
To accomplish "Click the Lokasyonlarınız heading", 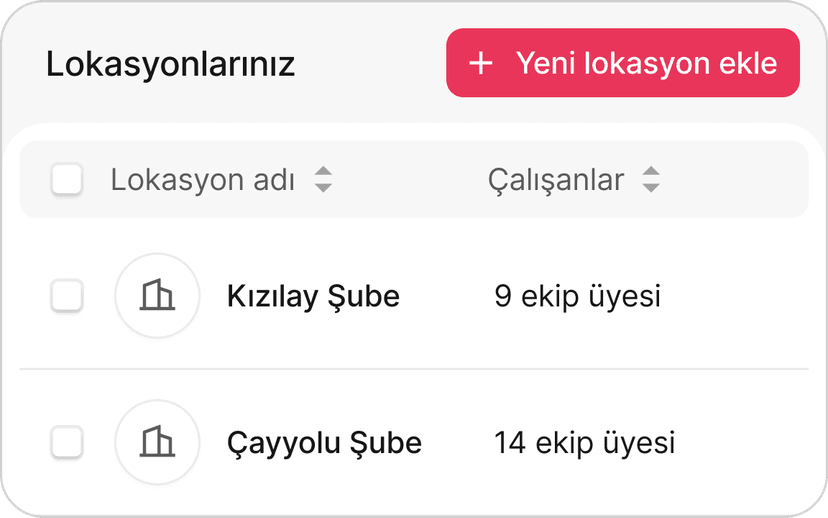I will point(170,65).
